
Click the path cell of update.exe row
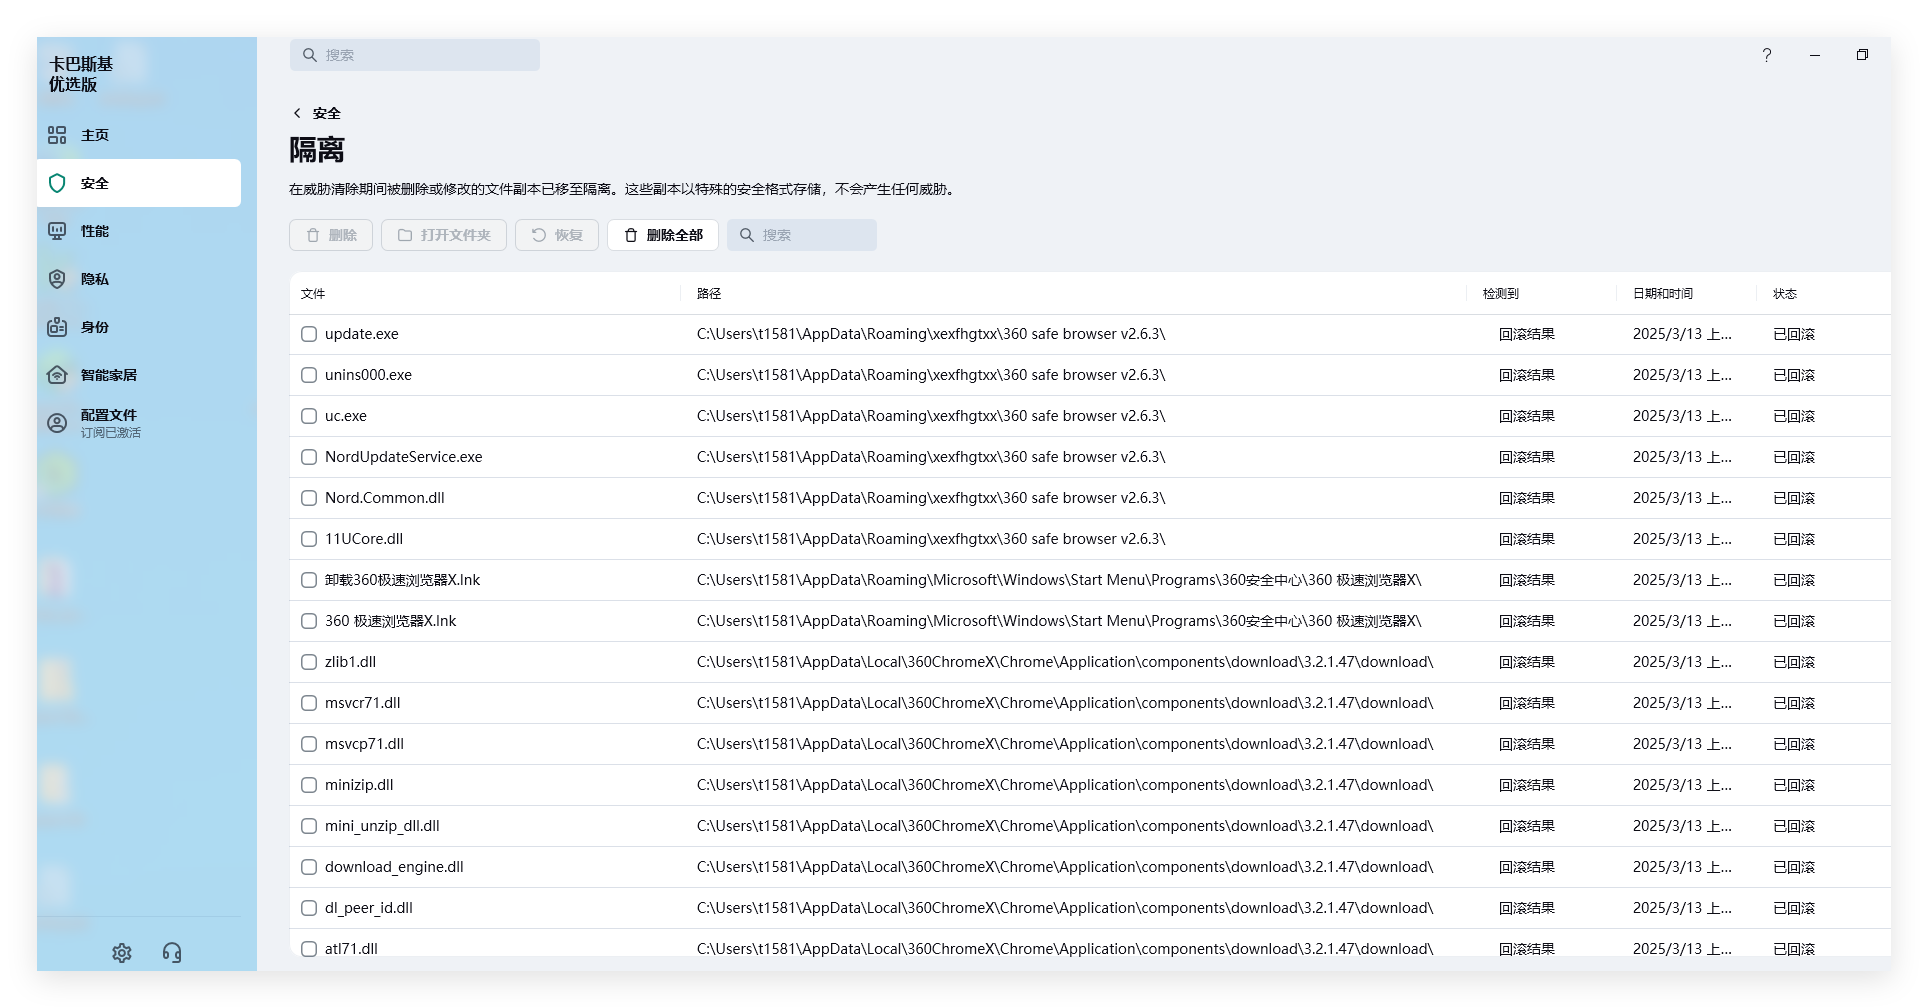click(x=931, y=334)
